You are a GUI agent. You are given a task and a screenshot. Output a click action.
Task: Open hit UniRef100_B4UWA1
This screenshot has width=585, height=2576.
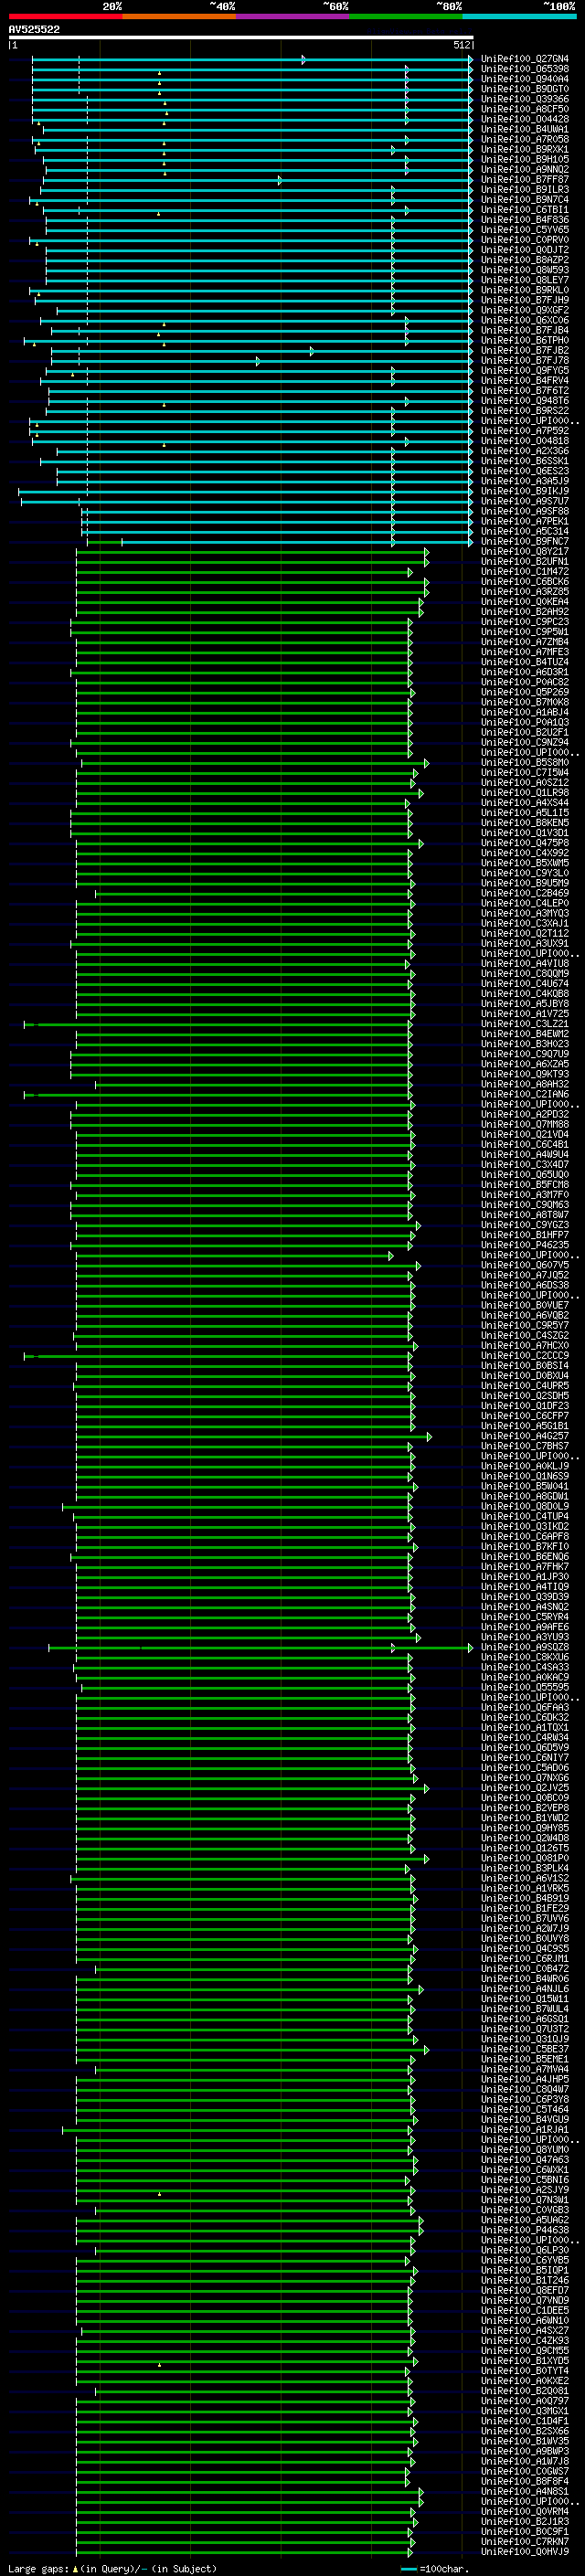(x=525, y=129)
